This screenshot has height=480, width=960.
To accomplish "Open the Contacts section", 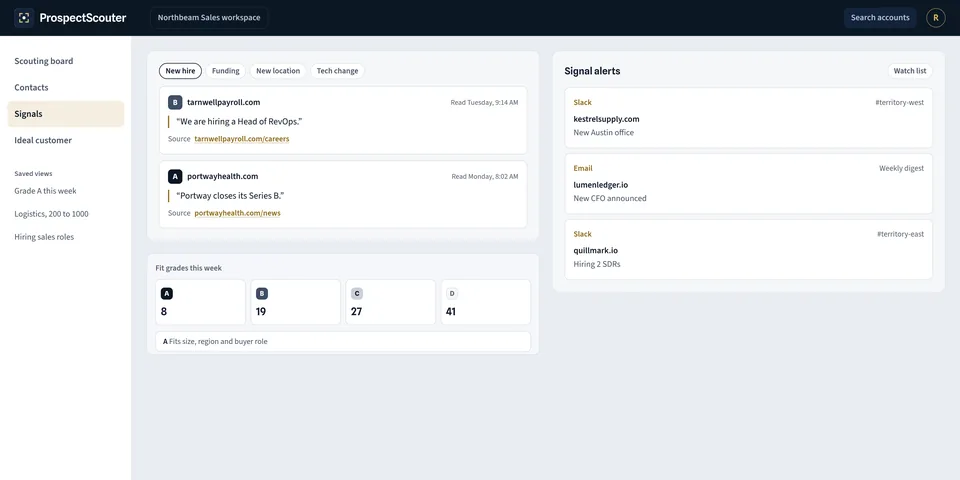I will point(66,88).
